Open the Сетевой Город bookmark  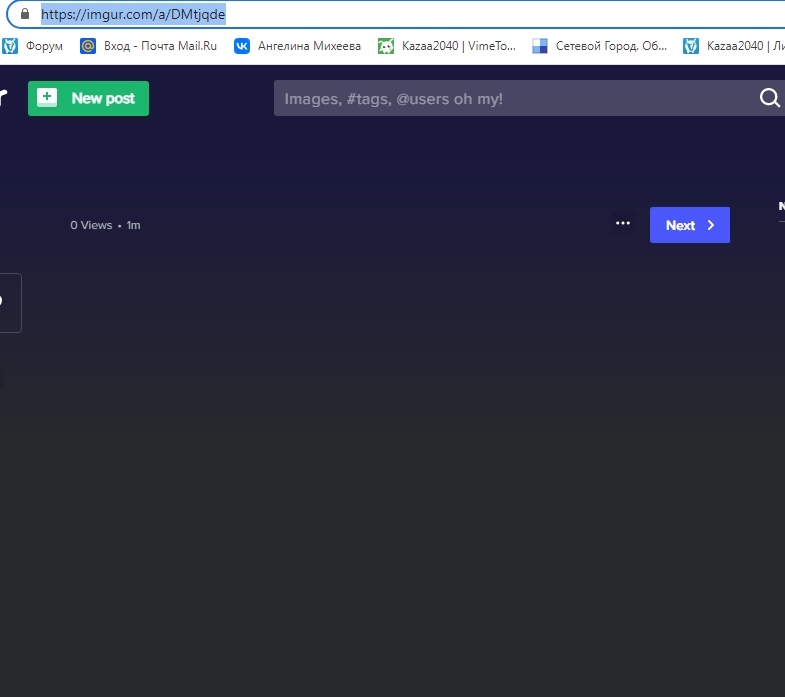tap(610, 45)
